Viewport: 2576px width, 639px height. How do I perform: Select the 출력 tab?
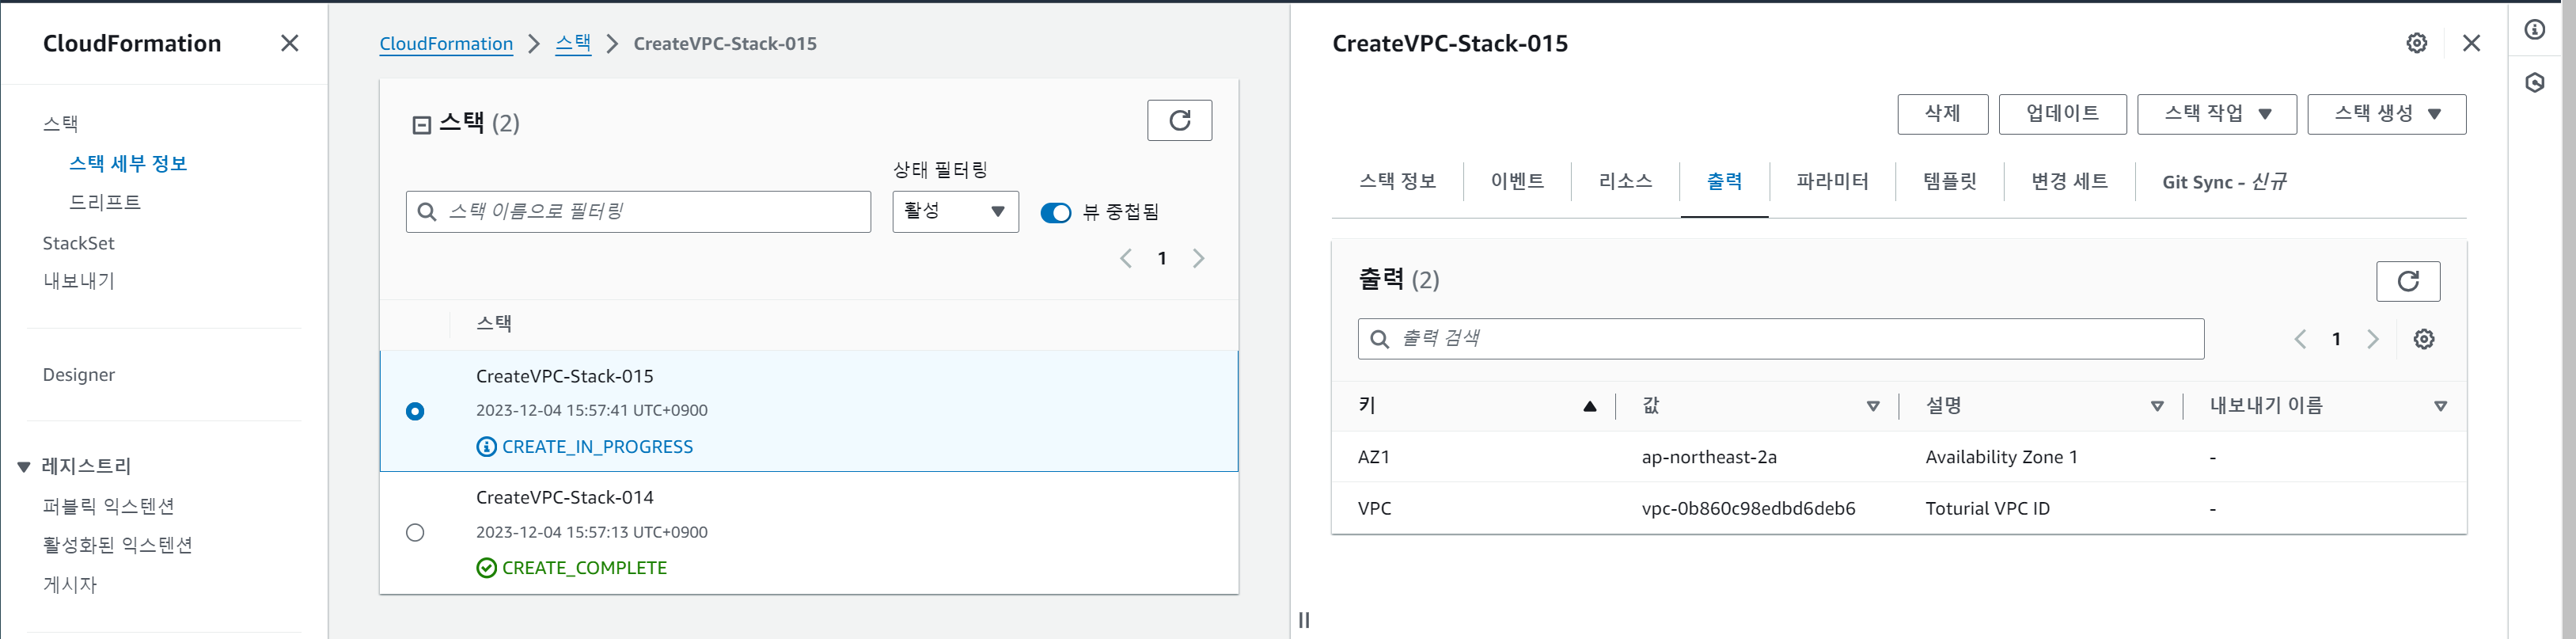(x=1724, y=181)
